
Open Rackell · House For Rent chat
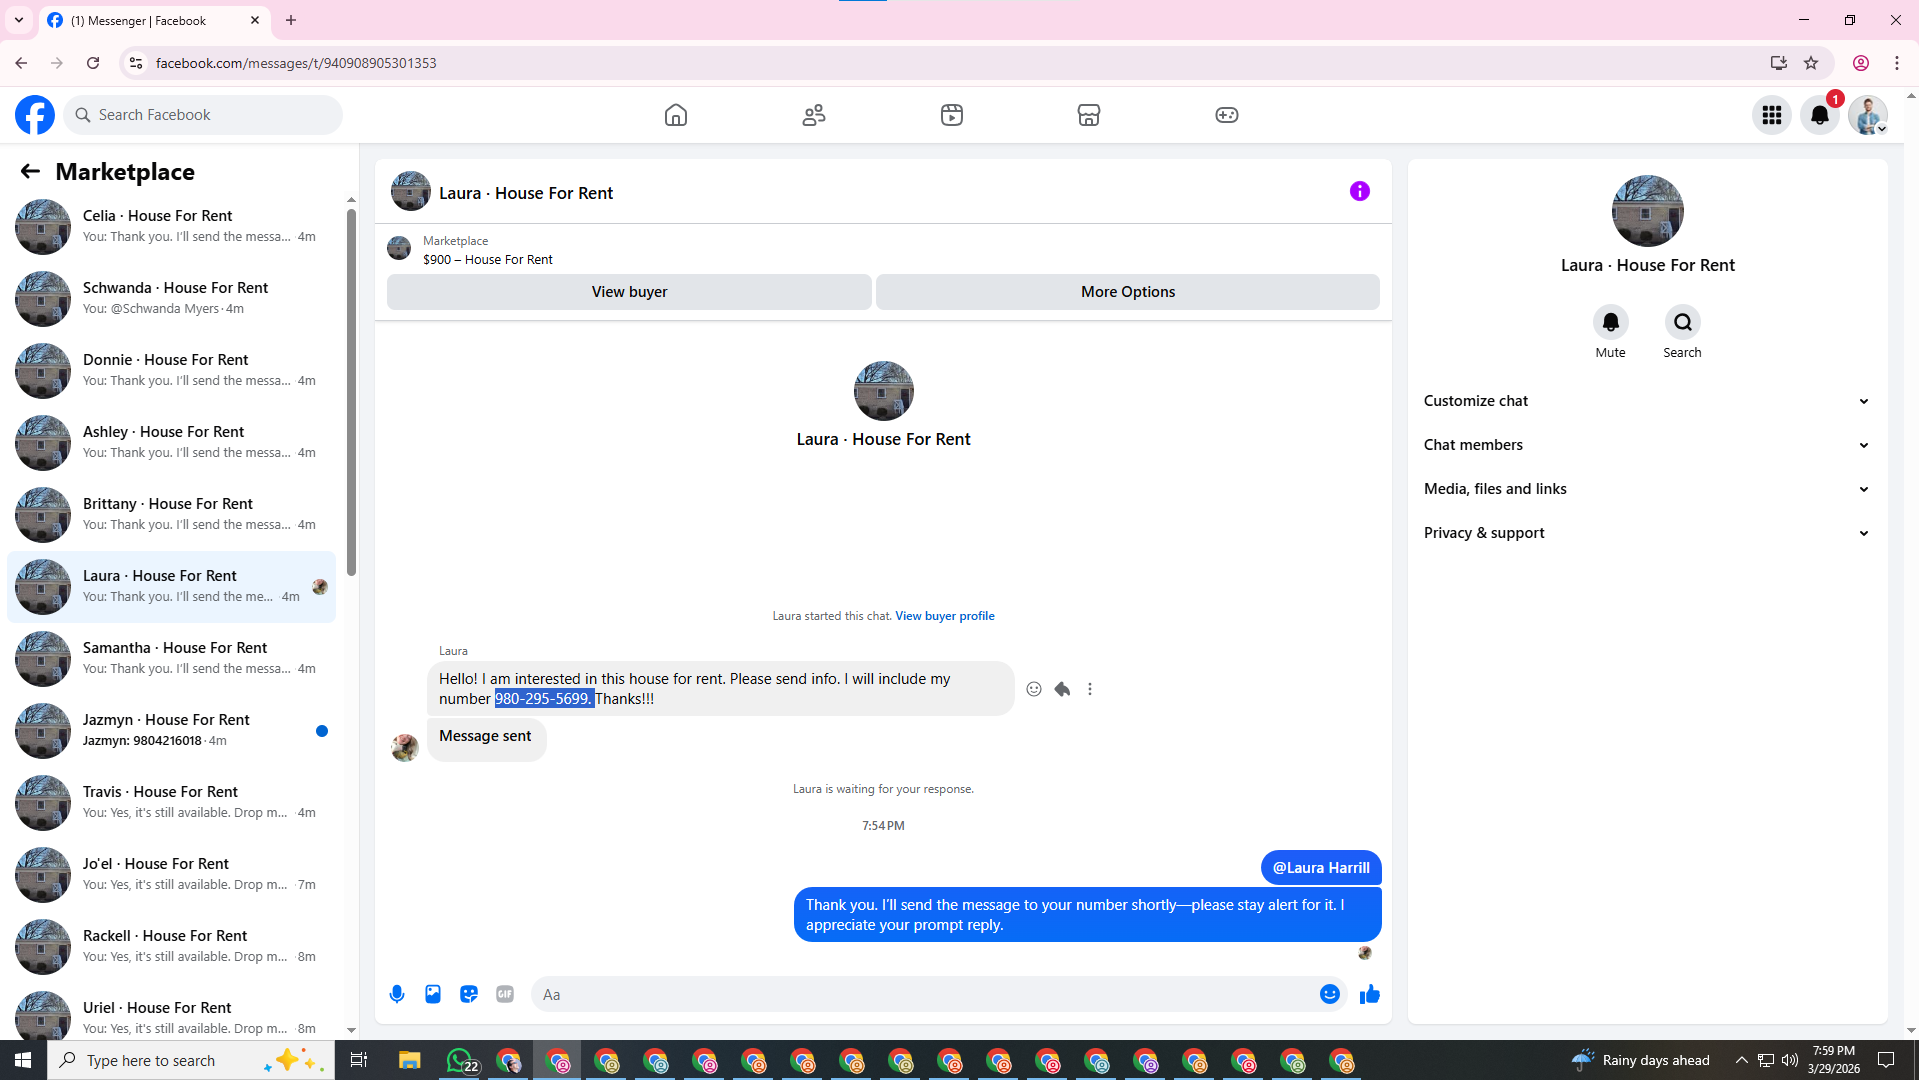[171, 946]
